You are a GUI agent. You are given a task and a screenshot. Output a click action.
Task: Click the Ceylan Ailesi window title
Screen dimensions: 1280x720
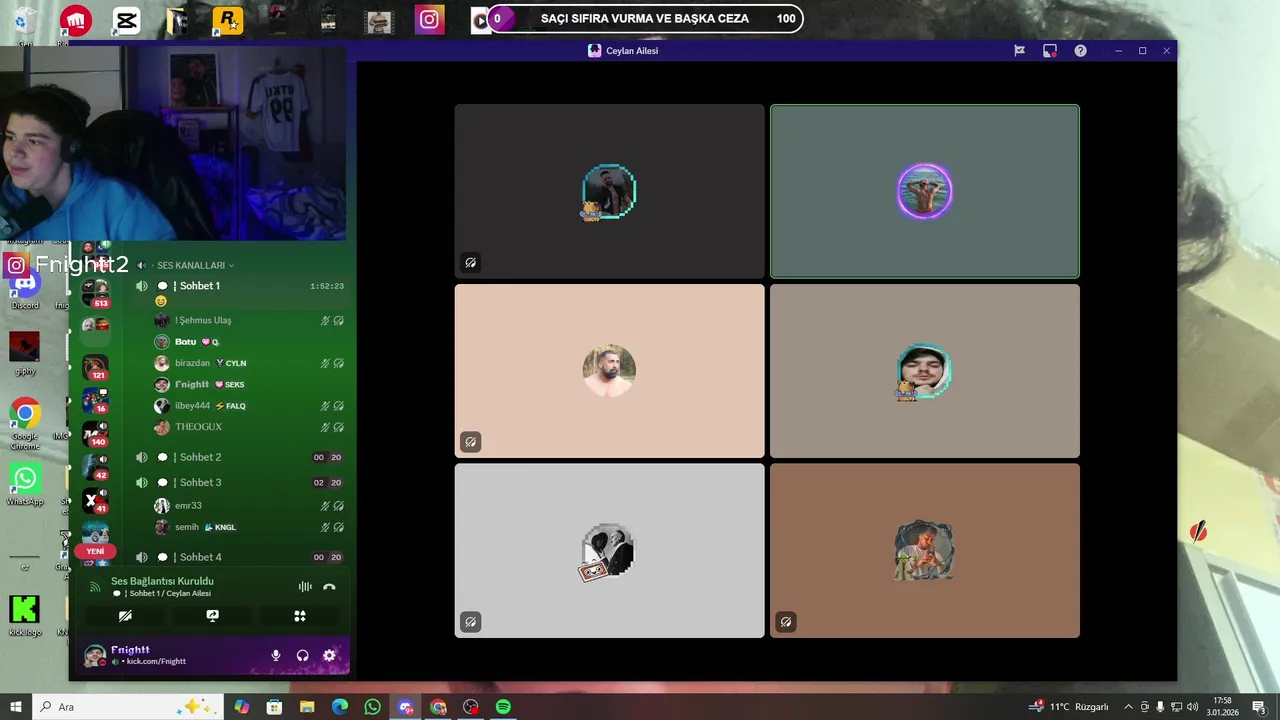click(631, 51)
